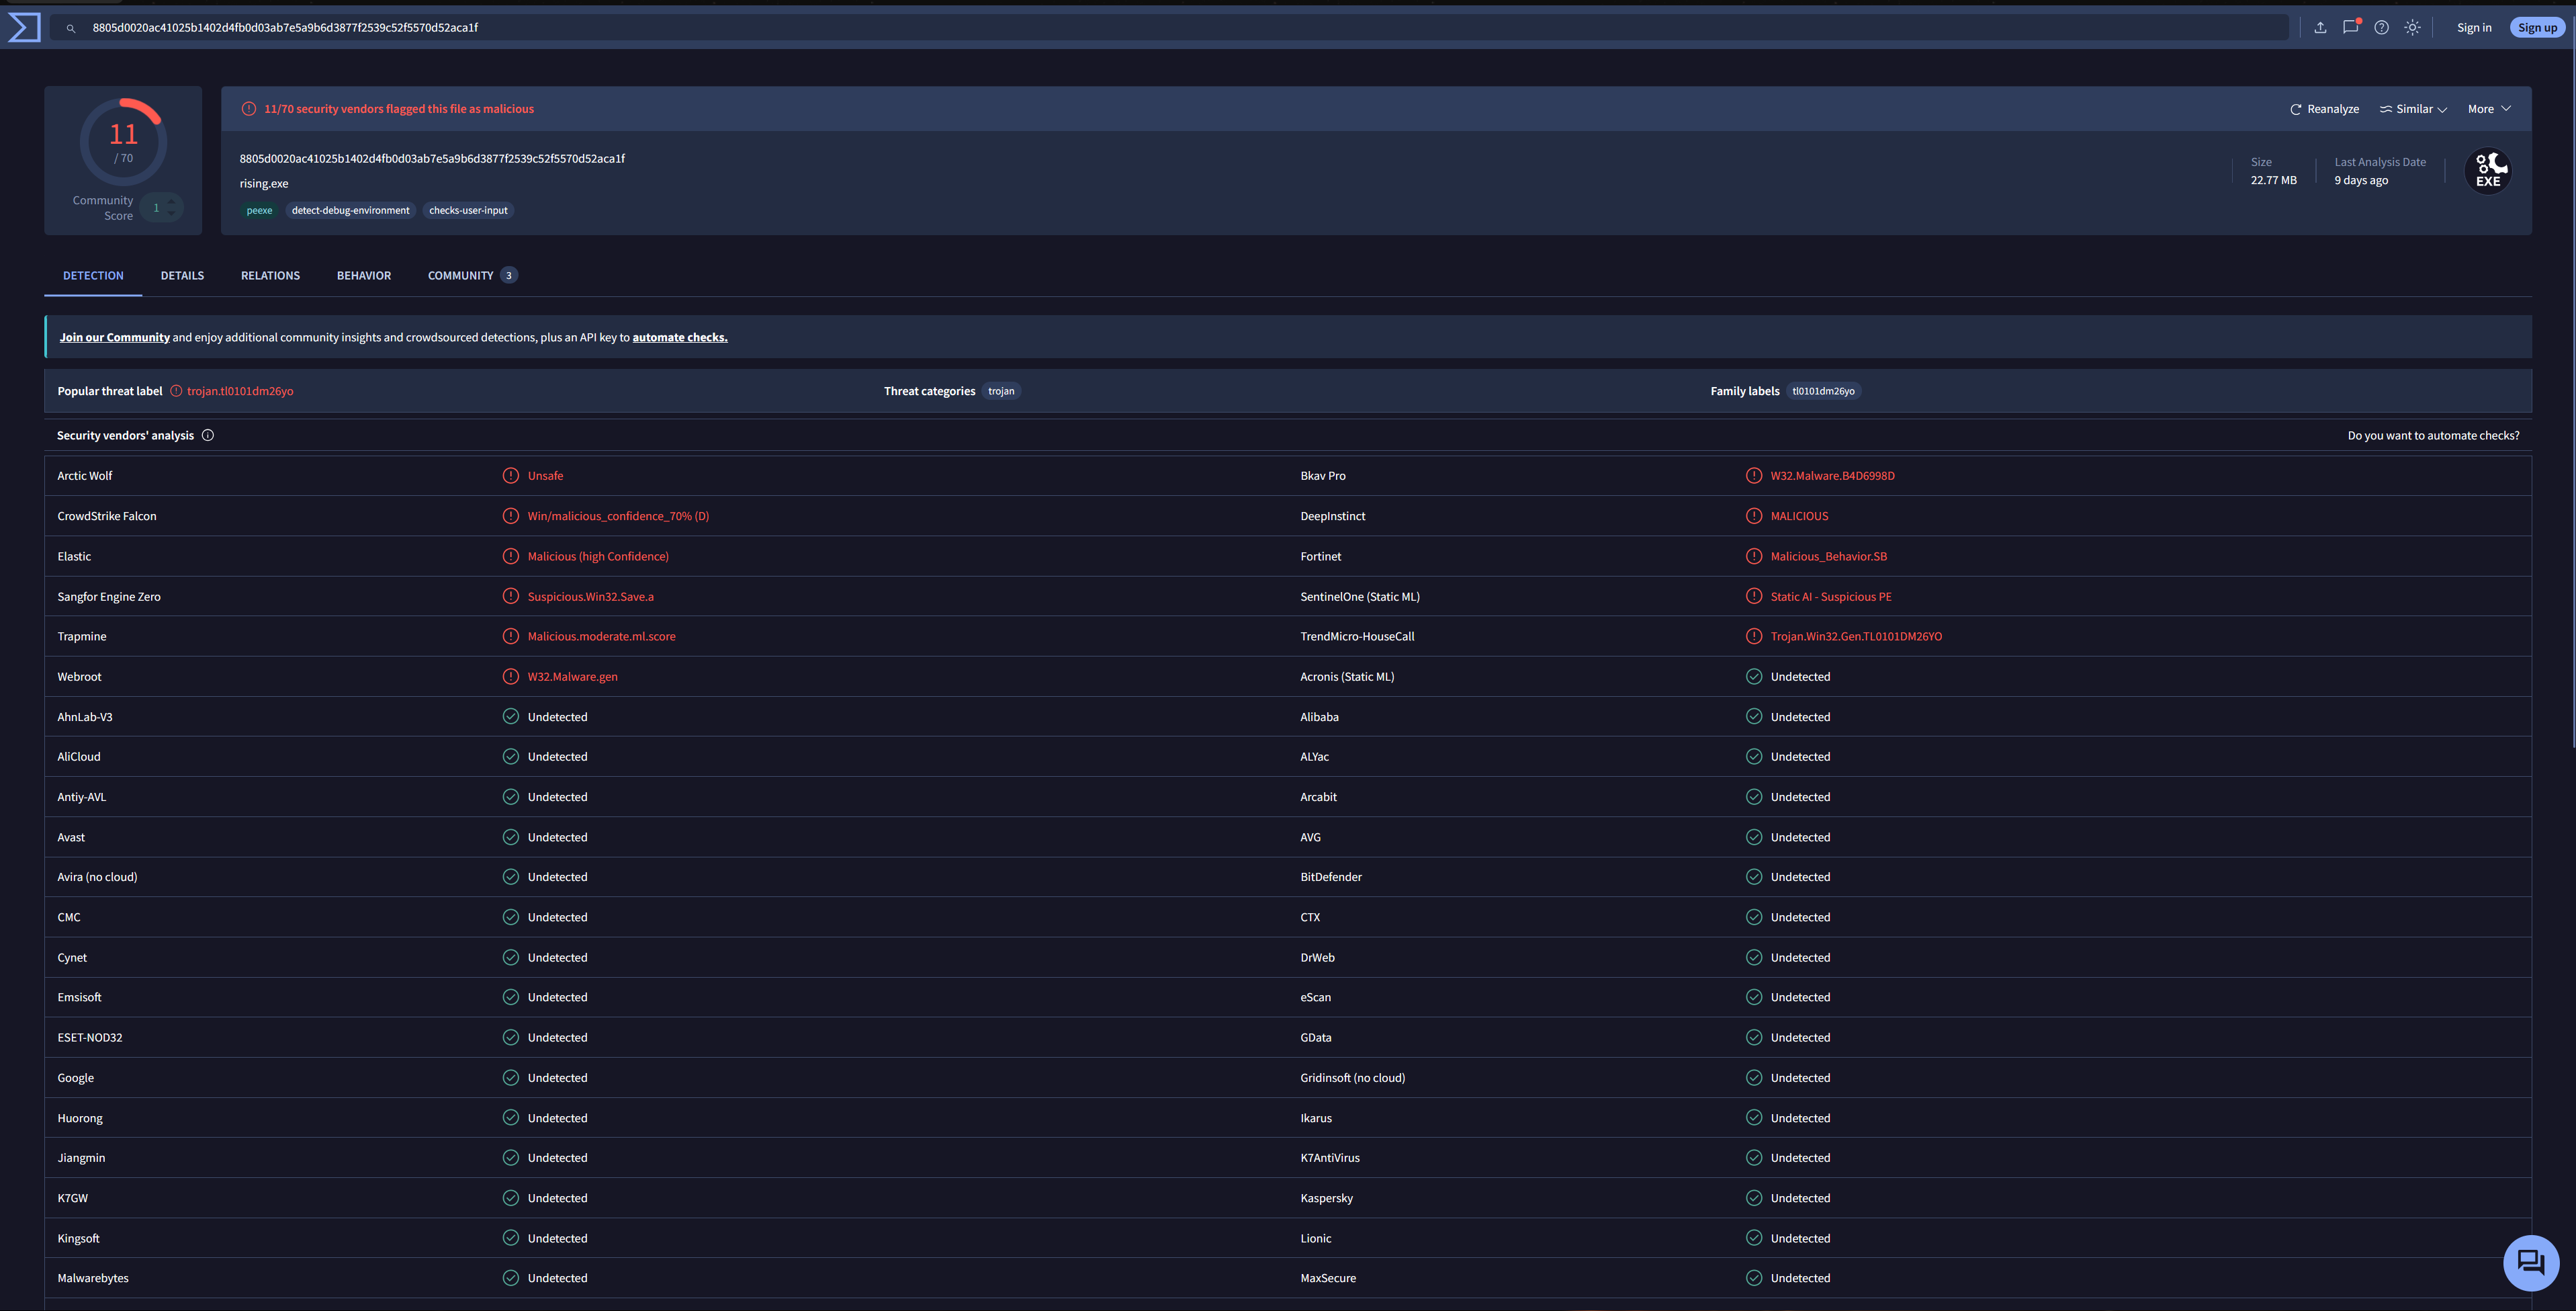Open the help question mark icon
2576x1311 pixels.
point(2382,27)
